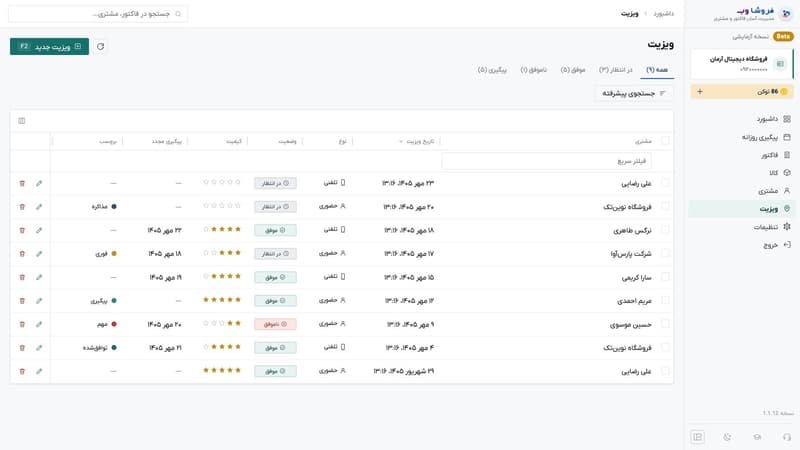The image size is (800, 450).
Task: Switch to the در انتظار (۳) tab
Action: pyautogui.click(x=615, y=69)
